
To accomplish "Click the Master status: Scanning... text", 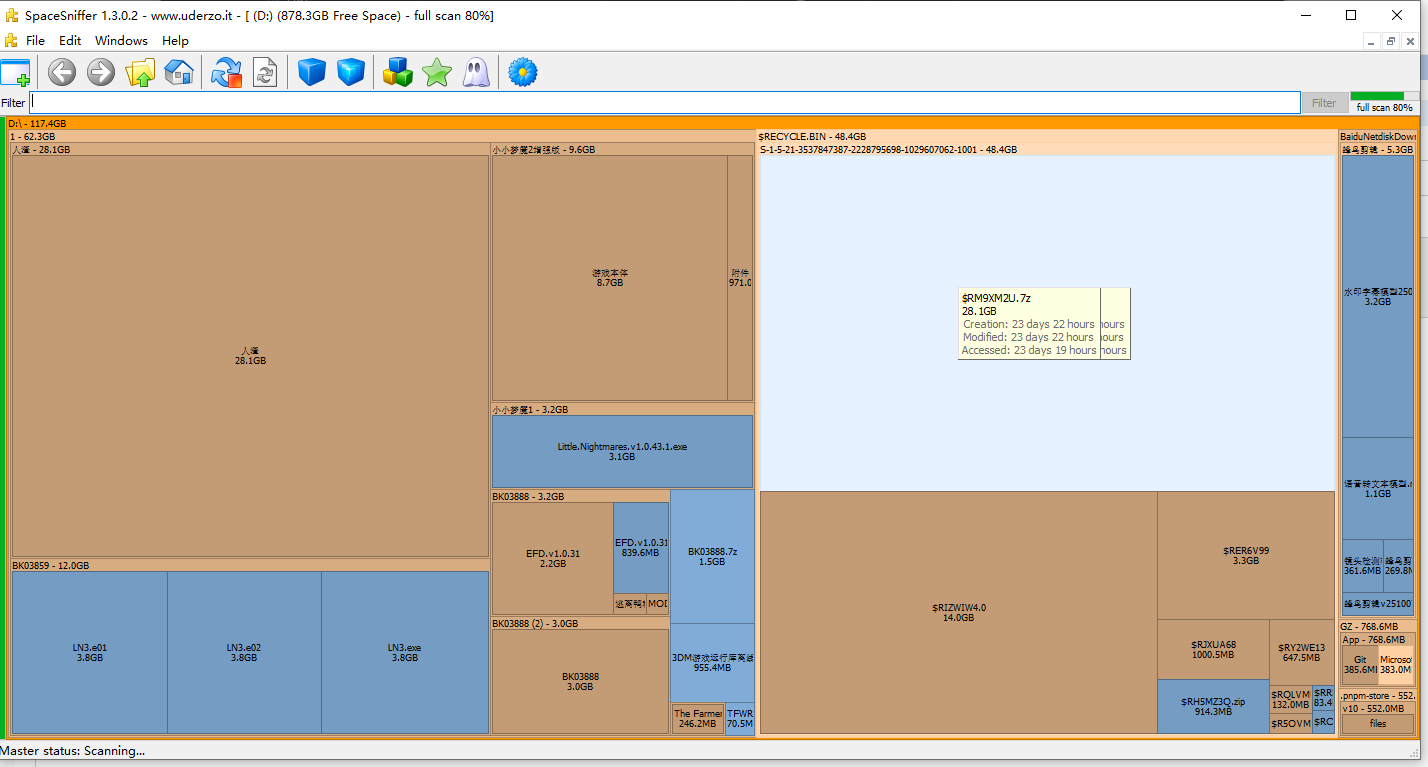I will click(x=72, y=750).
